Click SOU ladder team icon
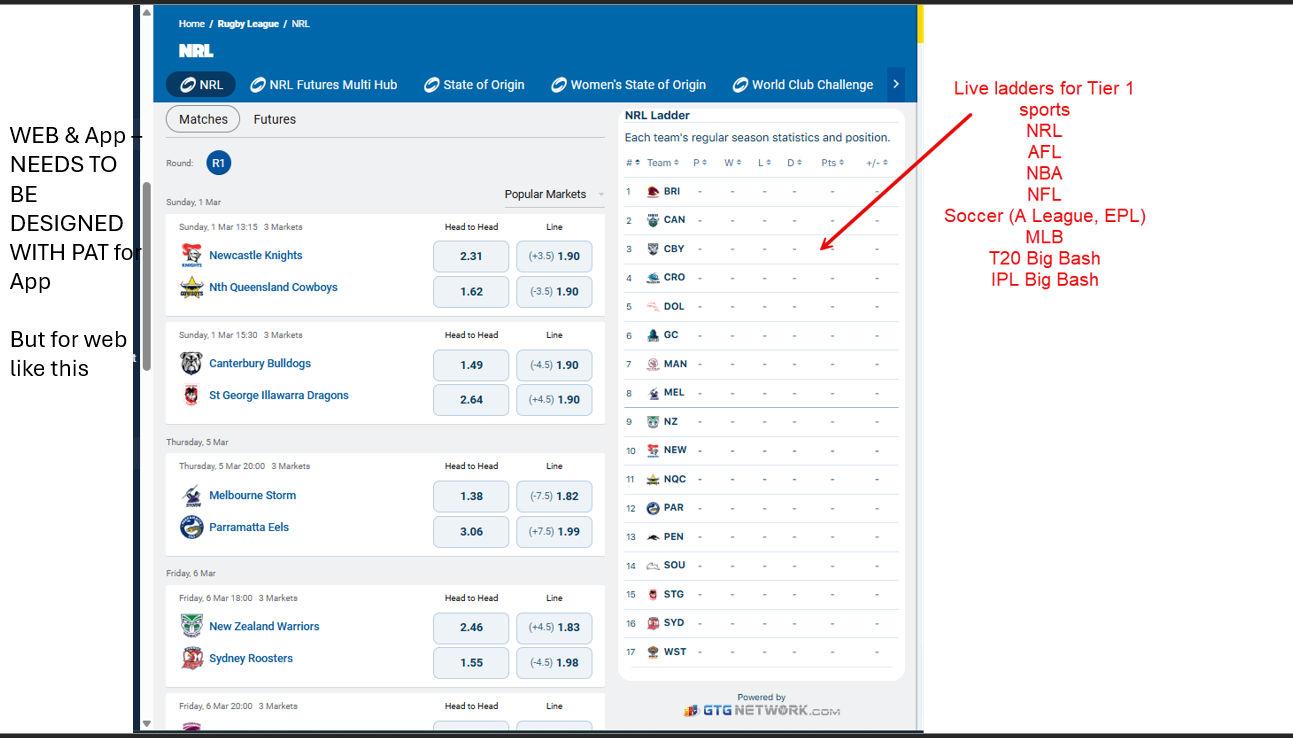Screen dimensions: 1293x738 pyautogui.click(x=653, y=566)
